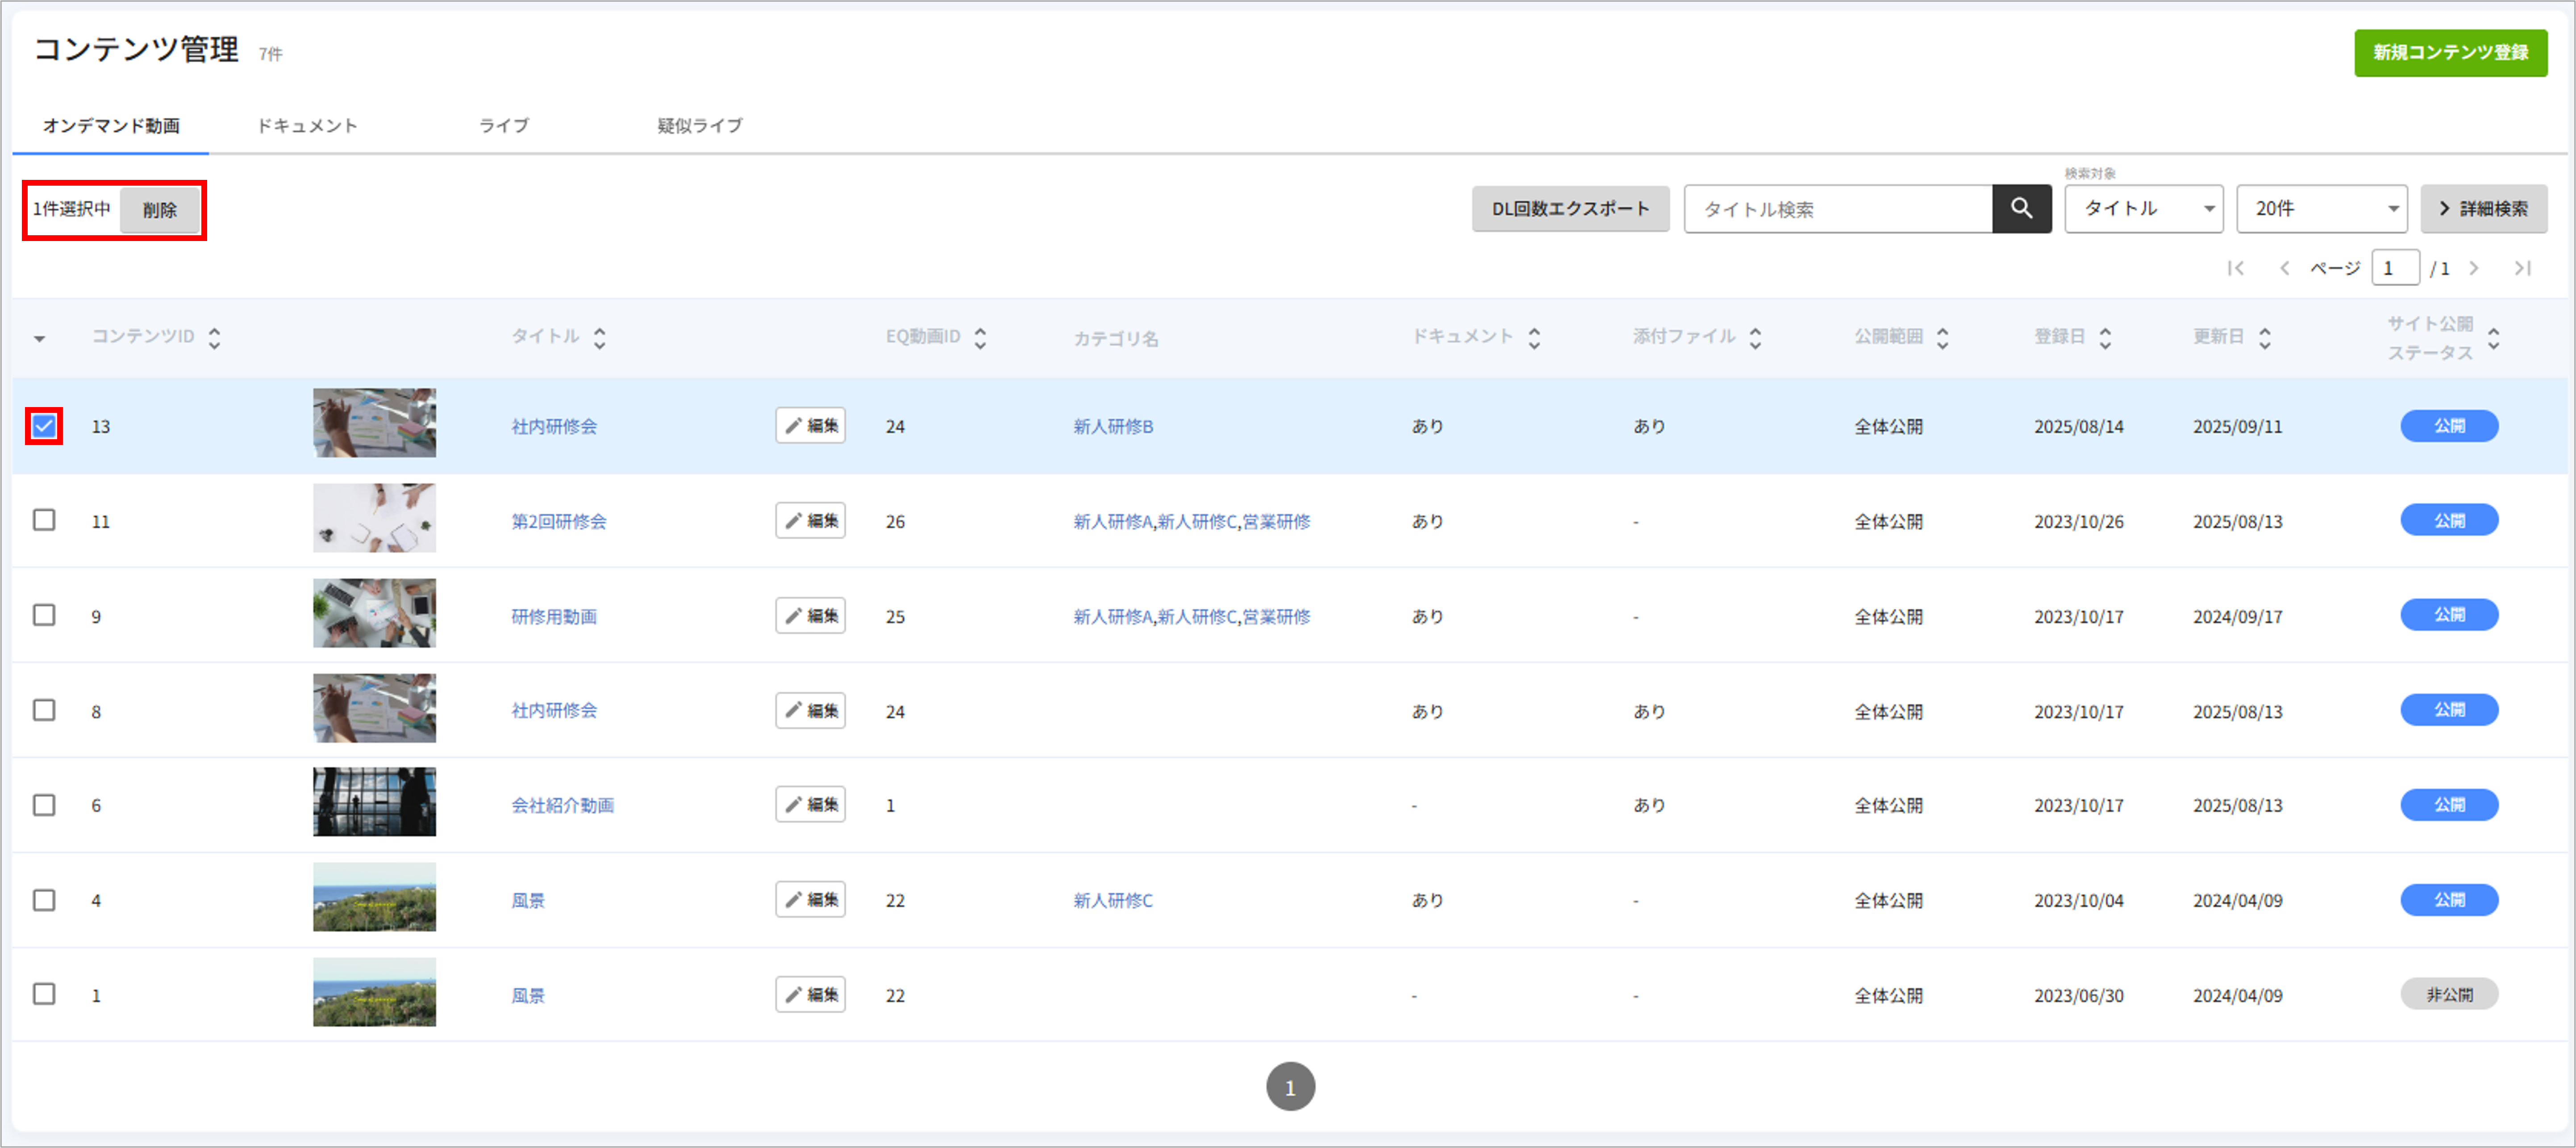The height and width of the screenshot is (1148, 2576).
Task: Open the 研修用動画 title link
Action: click(x=554, y=616)
